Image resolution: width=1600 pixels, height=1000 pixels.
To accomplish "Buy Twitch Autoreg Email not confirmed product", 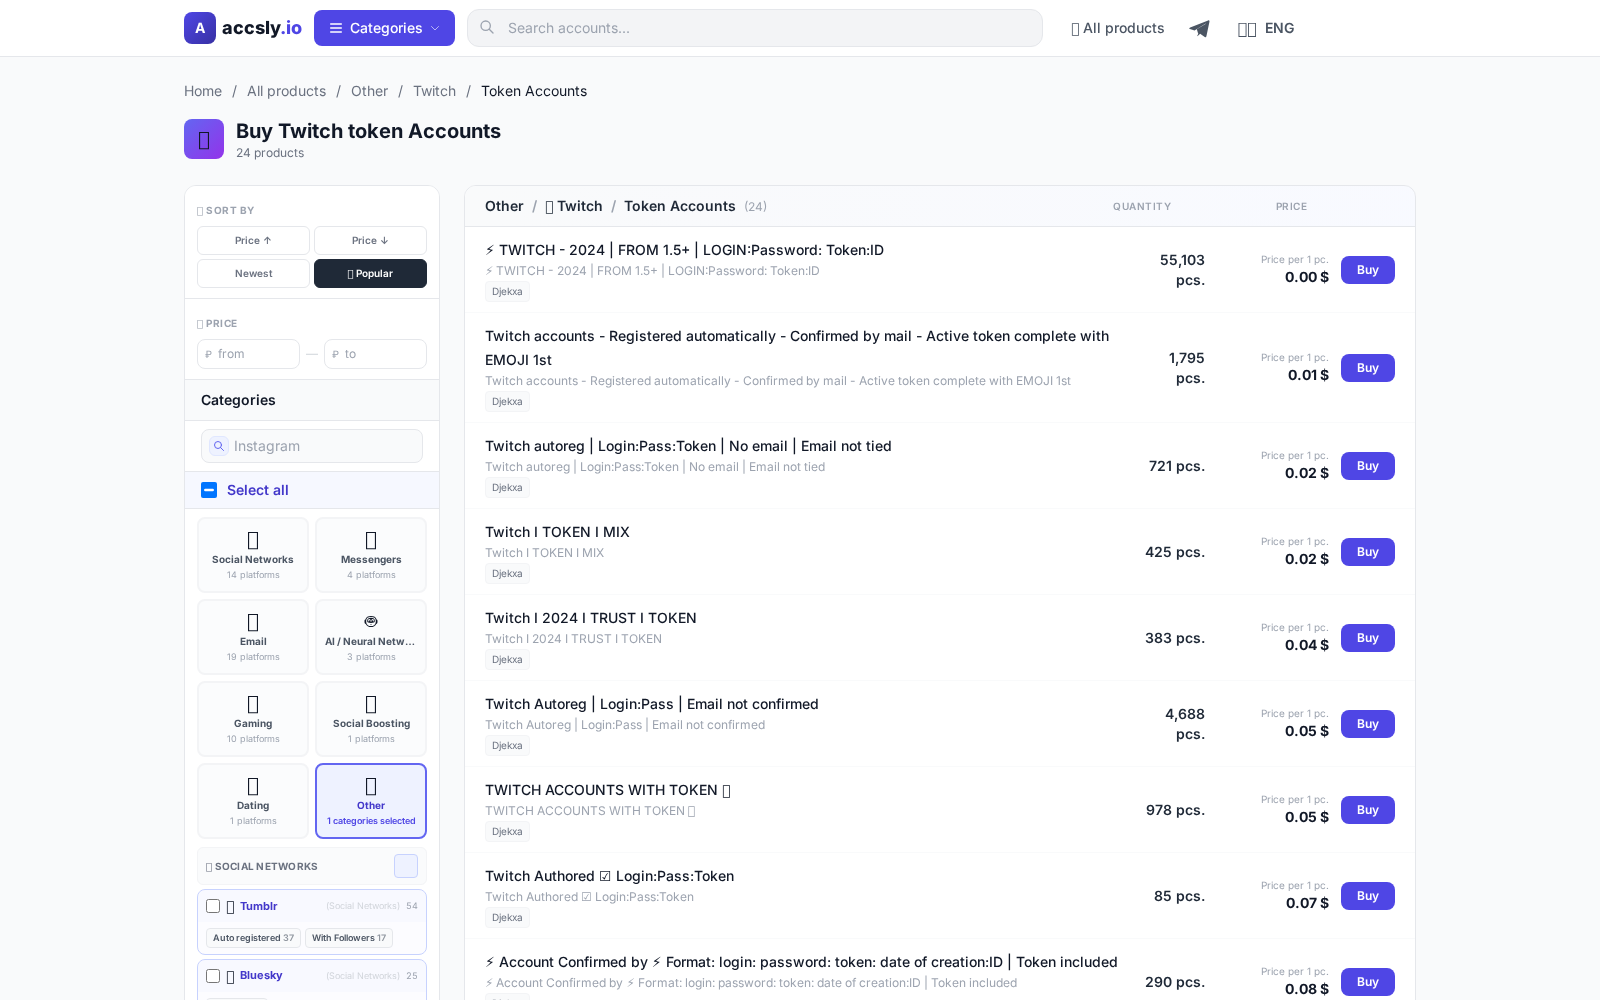I will pos(1367,724).
